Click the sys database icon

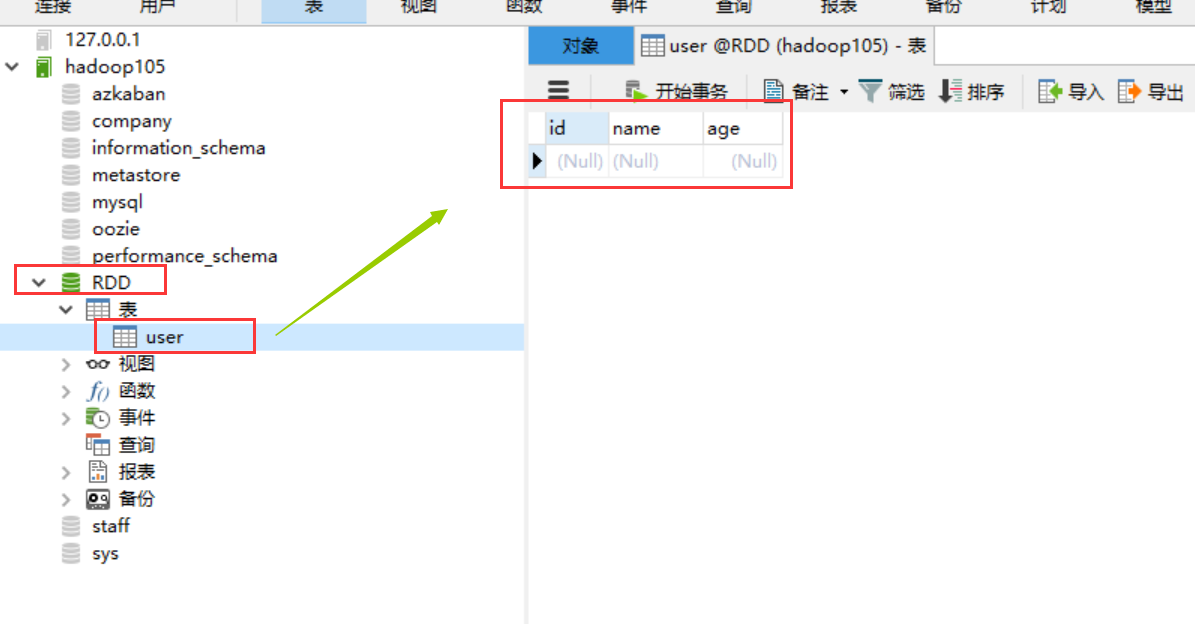(71, 554)
